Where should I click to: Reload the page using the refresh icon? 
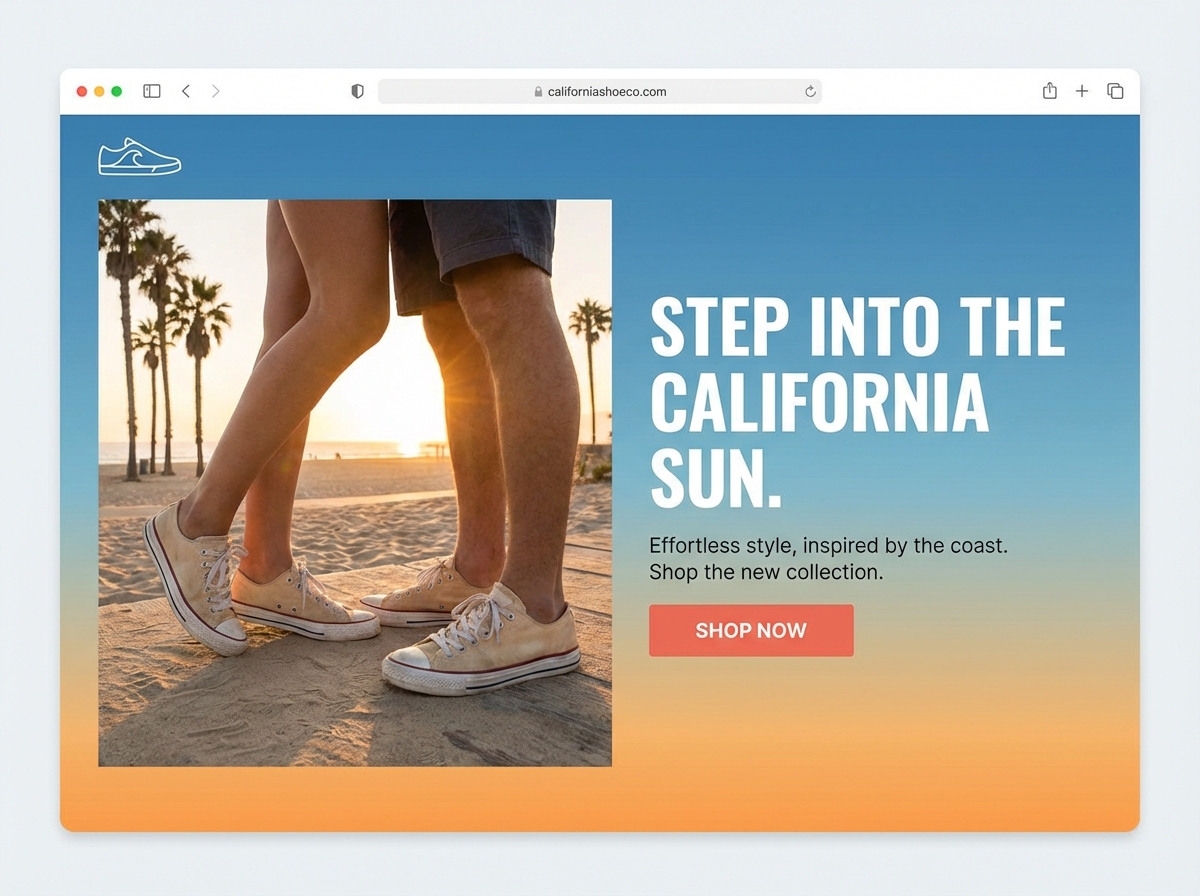pyautogui.click(x=809, y=91)
